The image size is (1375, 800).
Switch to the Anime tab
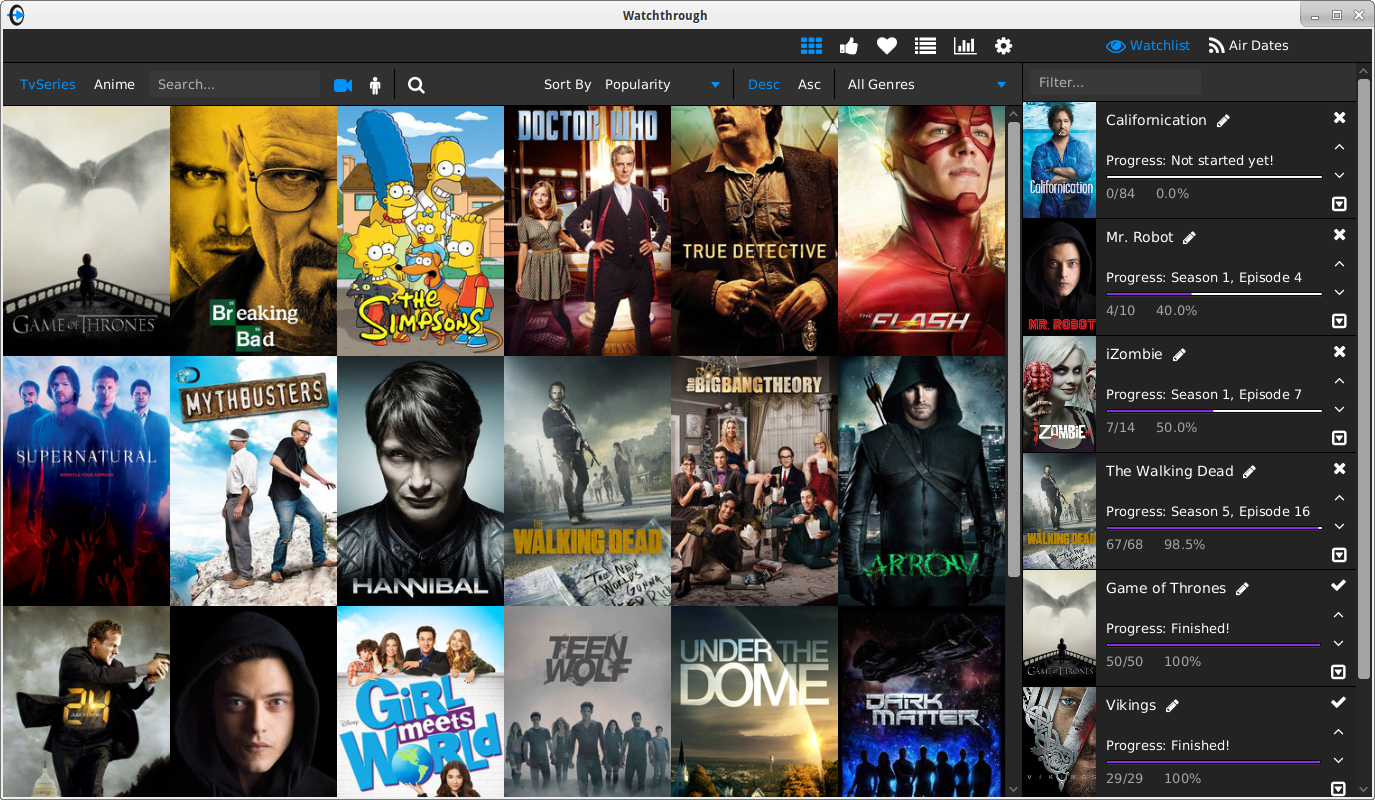coord(114,85)
